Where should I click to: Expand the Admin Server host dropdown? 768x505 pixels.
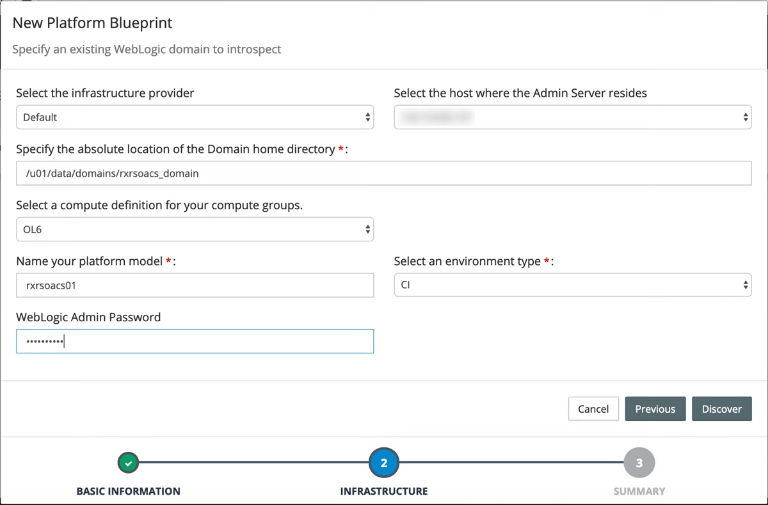click(x=572, y=117)
